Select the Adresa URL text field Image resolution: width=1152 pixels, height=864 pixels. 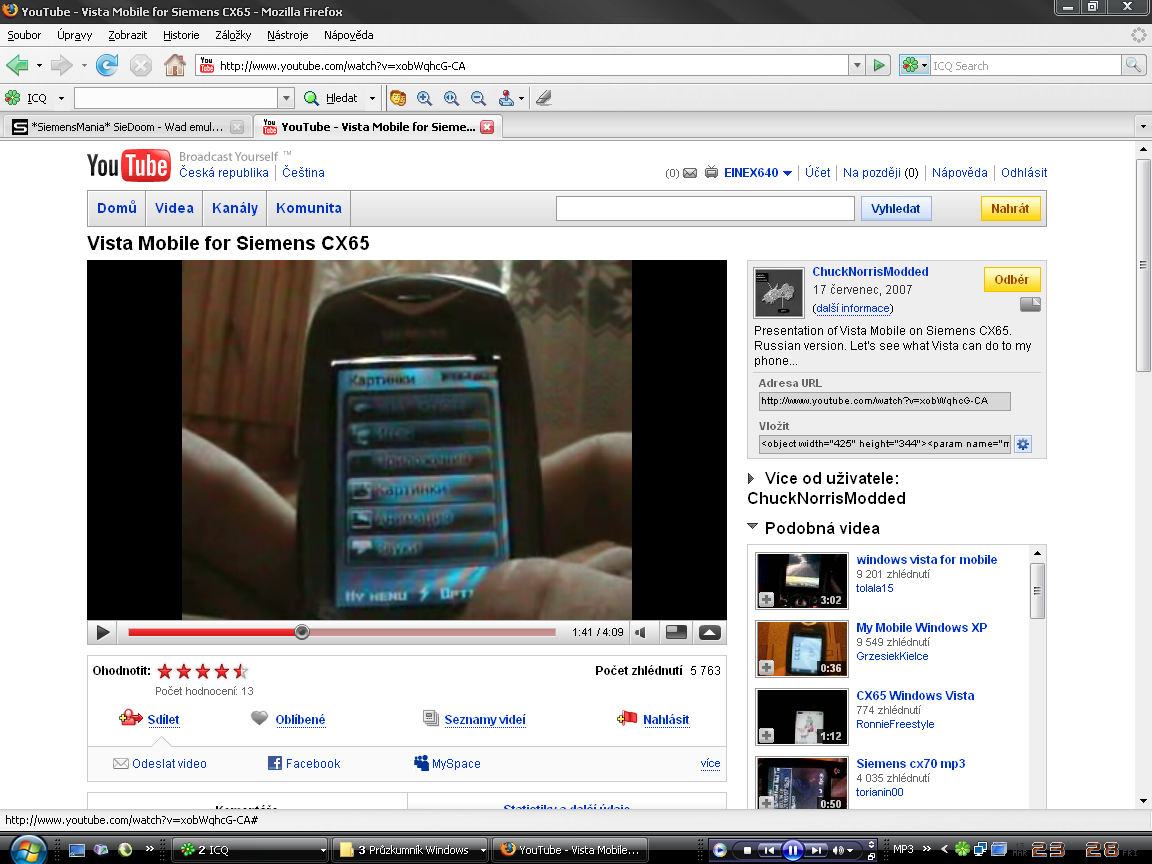(x=885, y=401)
